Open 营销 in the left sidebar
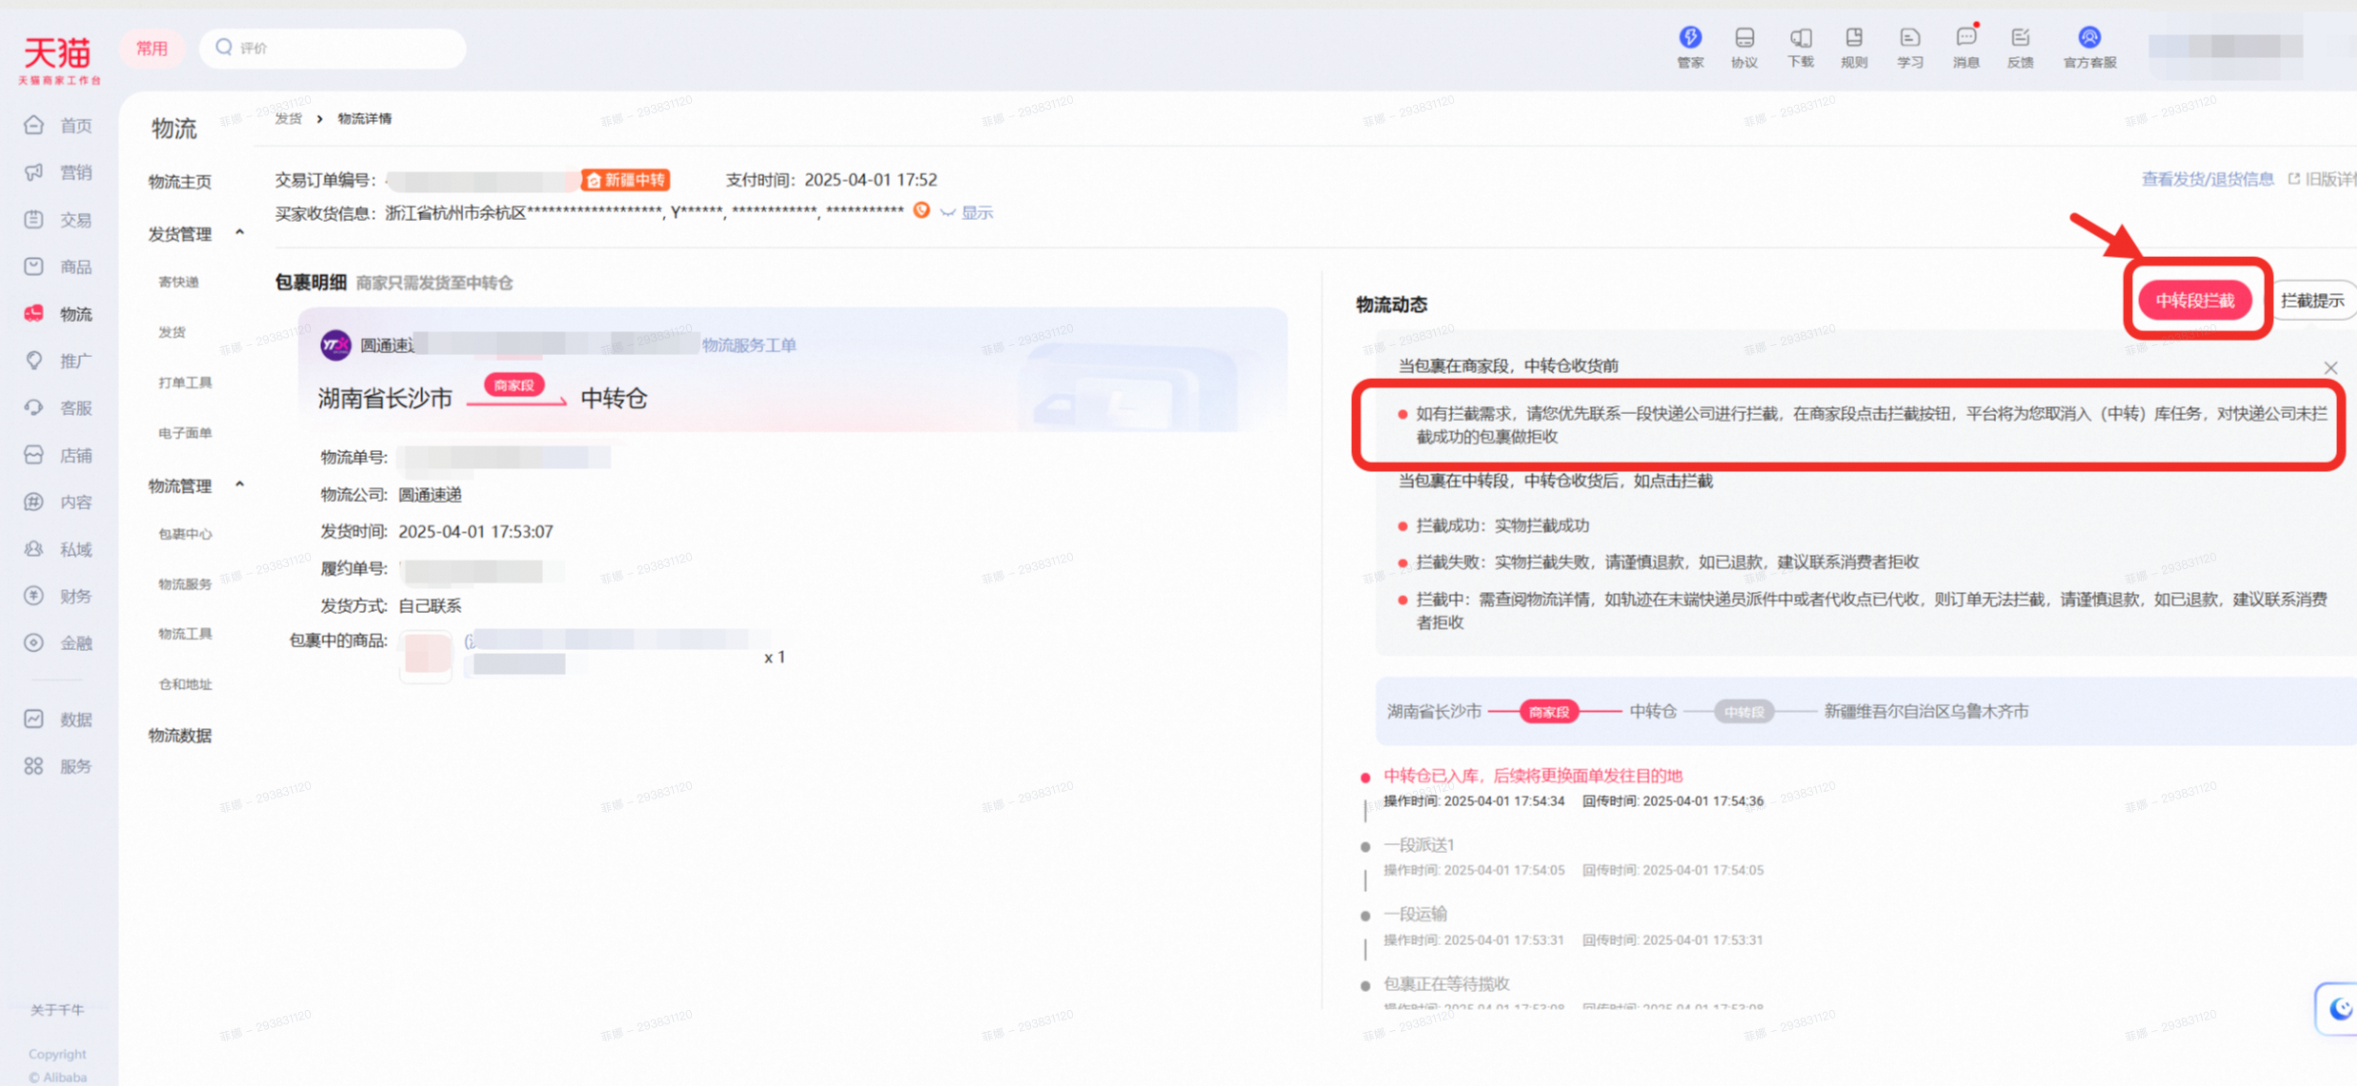 (x=60, y=172)
